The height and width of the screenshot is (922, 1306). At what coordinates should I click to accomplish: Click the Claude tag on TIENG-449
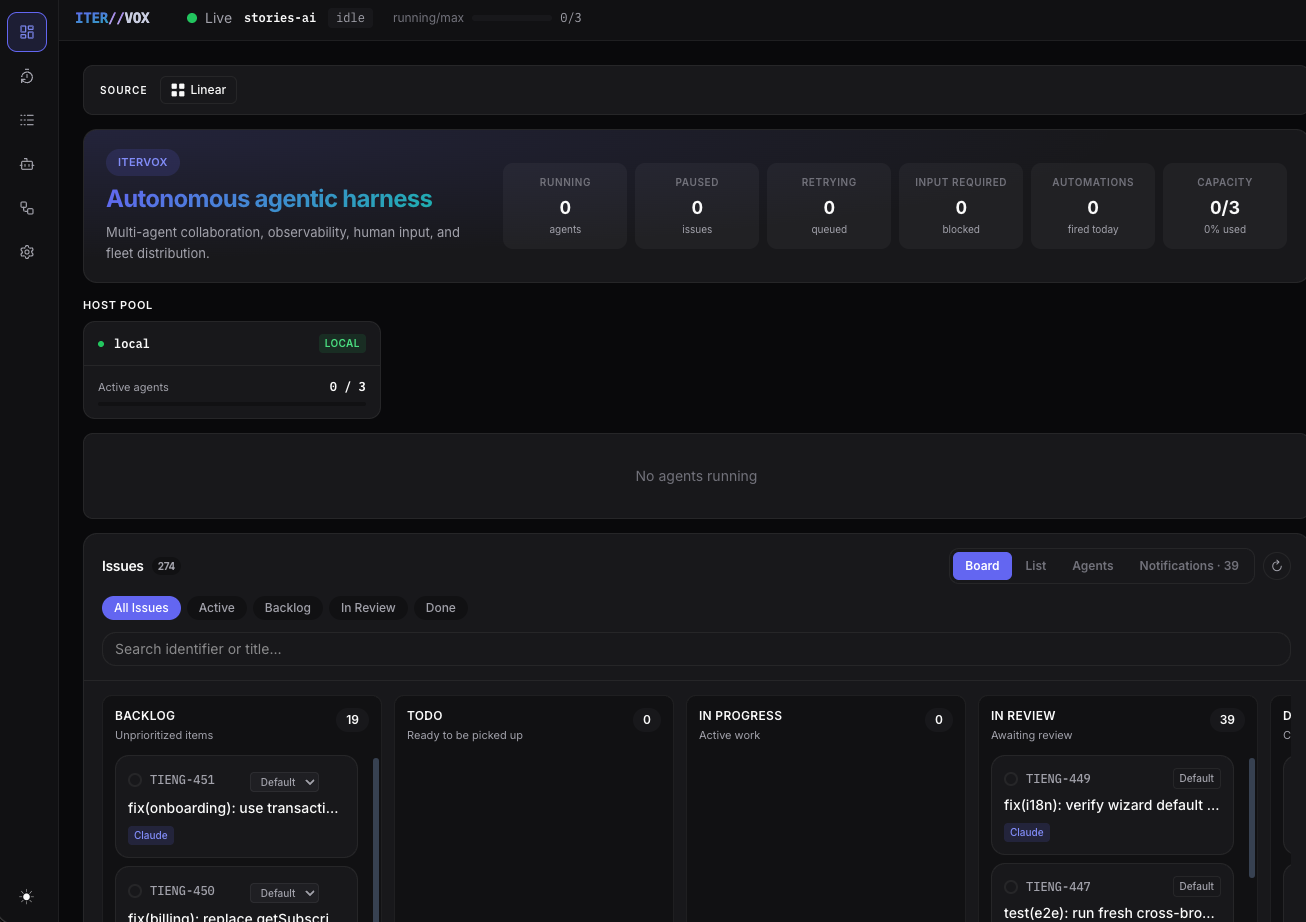click(x=1027, y=832)
